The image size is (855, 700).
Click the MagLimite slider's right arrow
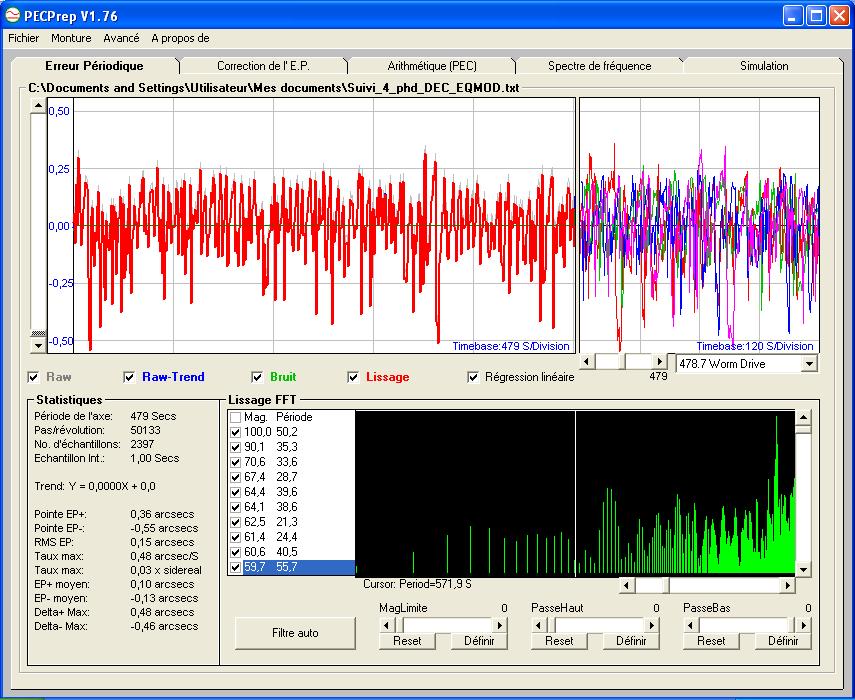pyautogui.click(x=501, y=625)
